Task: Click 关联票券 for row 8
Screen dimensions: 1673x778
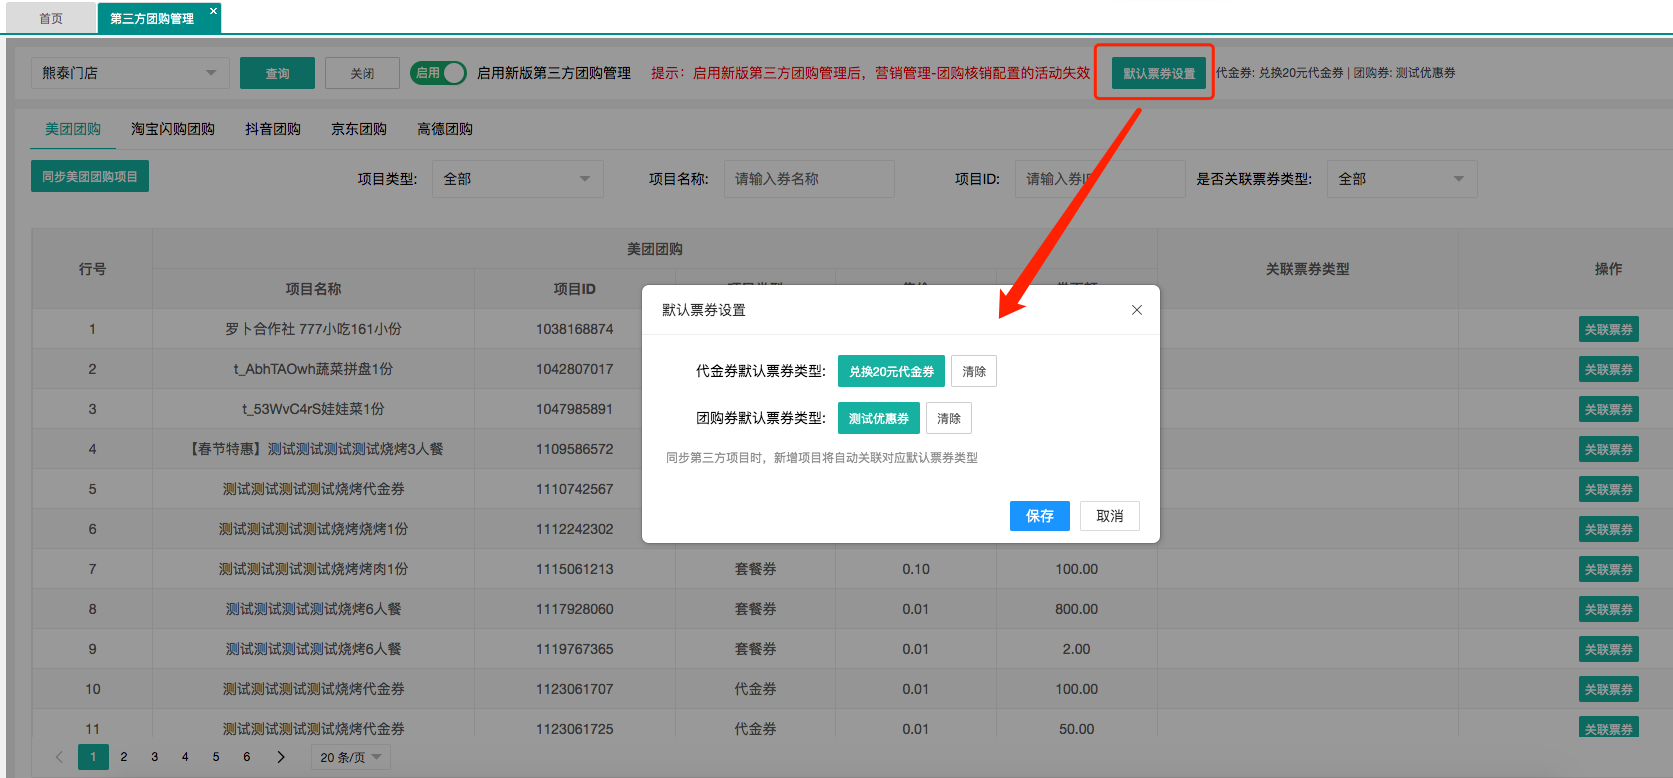Action: [x=1609, y=609]
